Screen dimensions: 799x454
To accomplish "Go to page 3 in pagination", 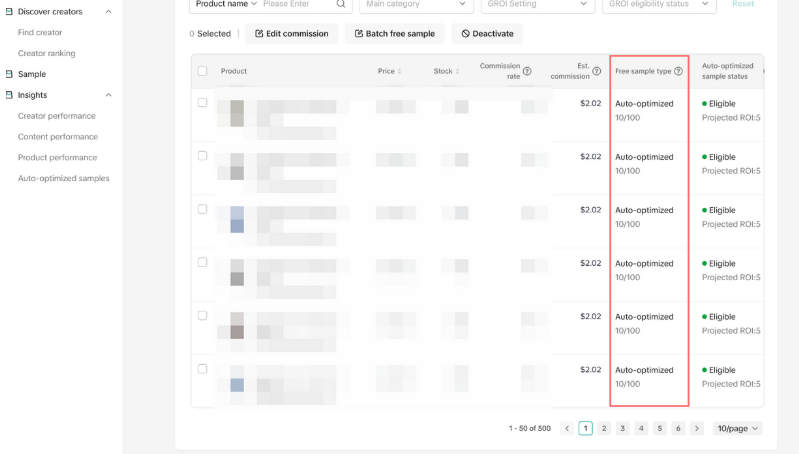I will point(623,429).
